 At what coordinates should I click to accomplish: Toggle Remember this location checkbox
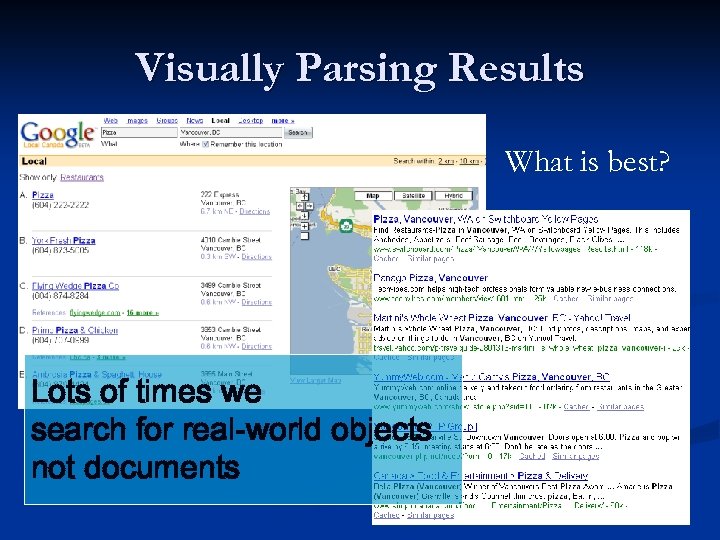(x=205, y=144)
